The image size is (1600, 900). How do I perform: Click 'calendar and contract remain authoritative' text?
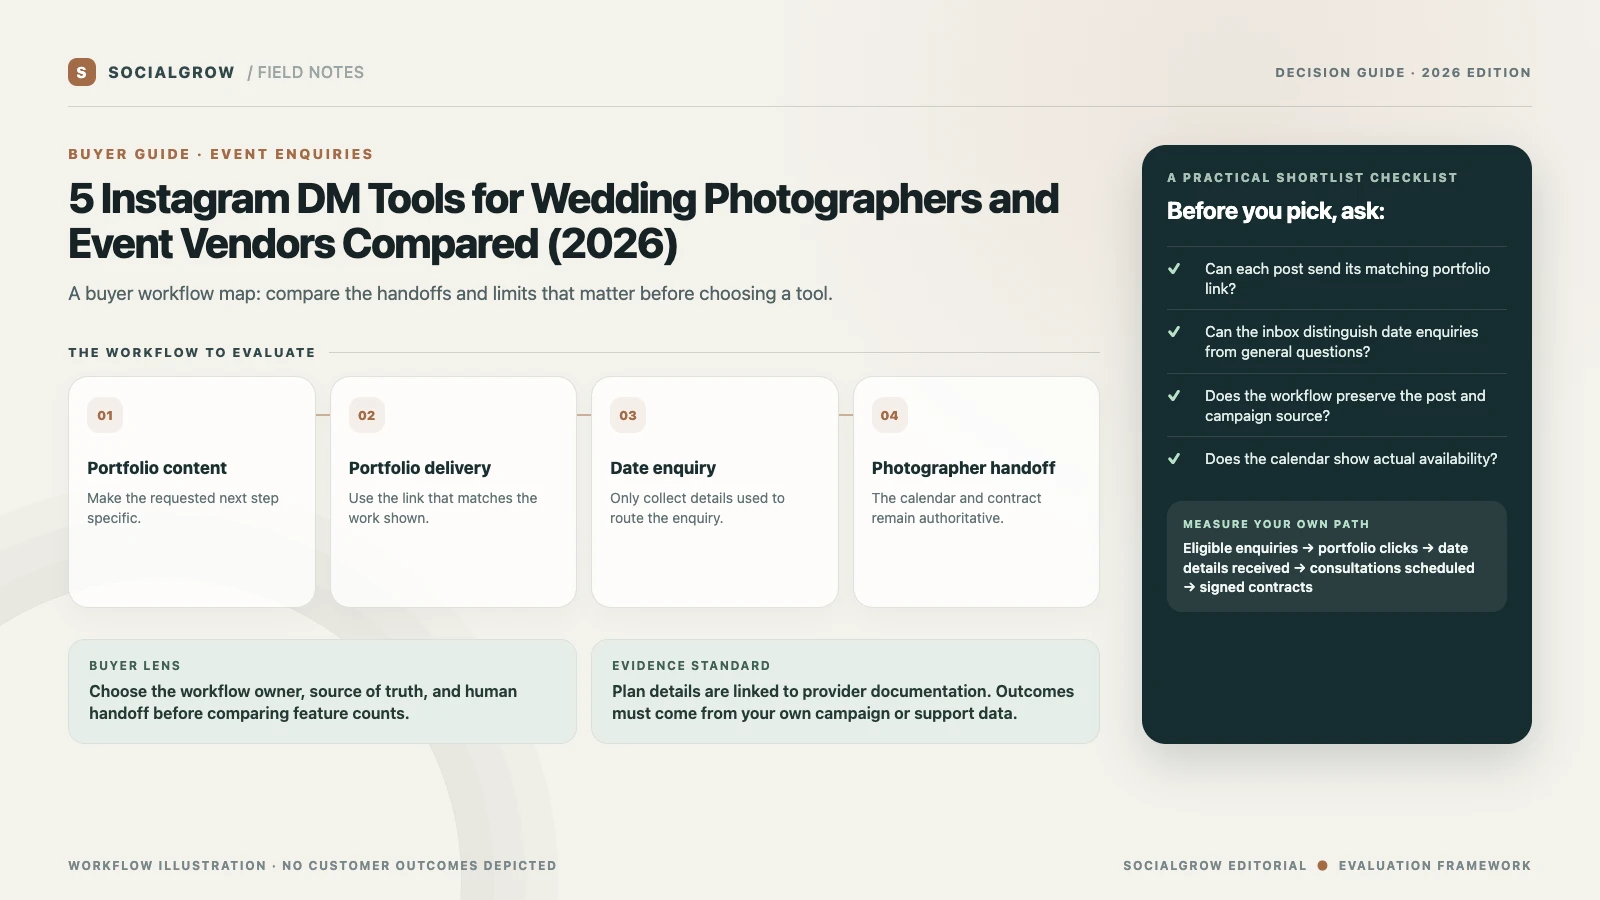[956, 508]
